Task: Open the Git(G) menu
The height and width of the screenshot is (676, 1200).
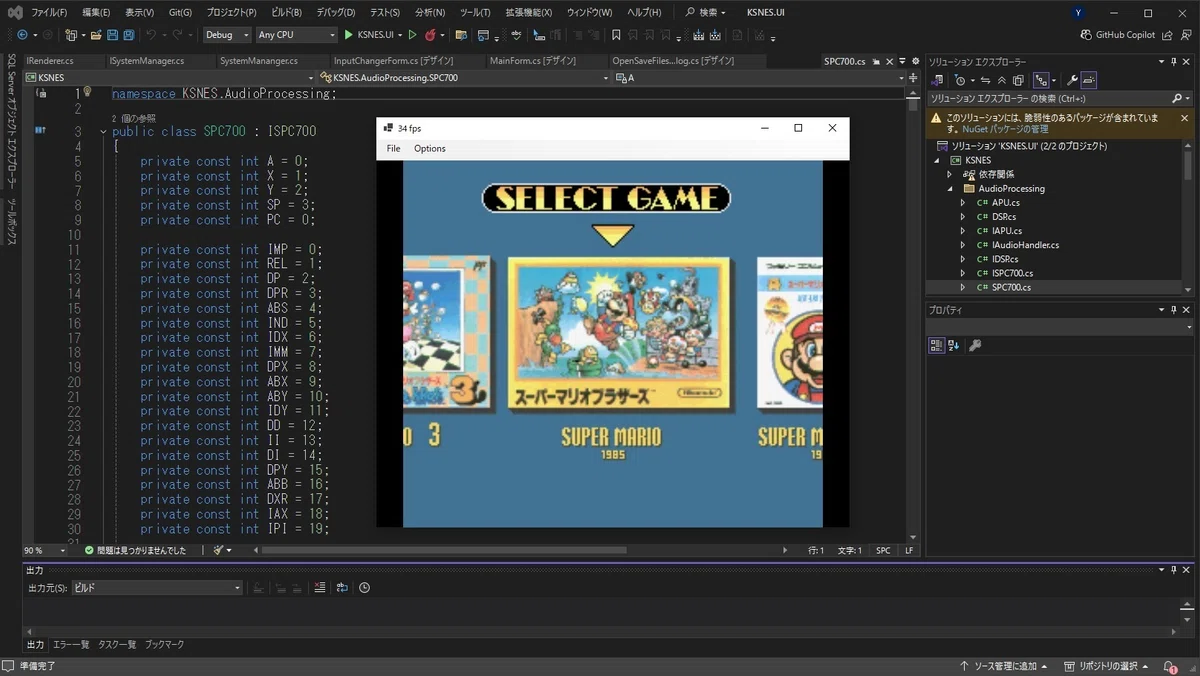Action: coord(180,13)
